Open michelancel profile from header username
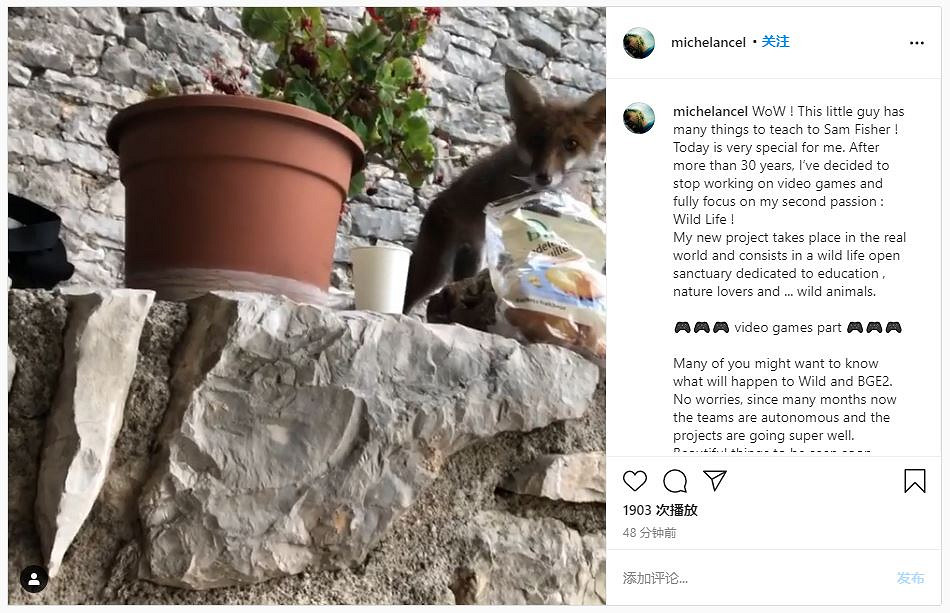 708,43
